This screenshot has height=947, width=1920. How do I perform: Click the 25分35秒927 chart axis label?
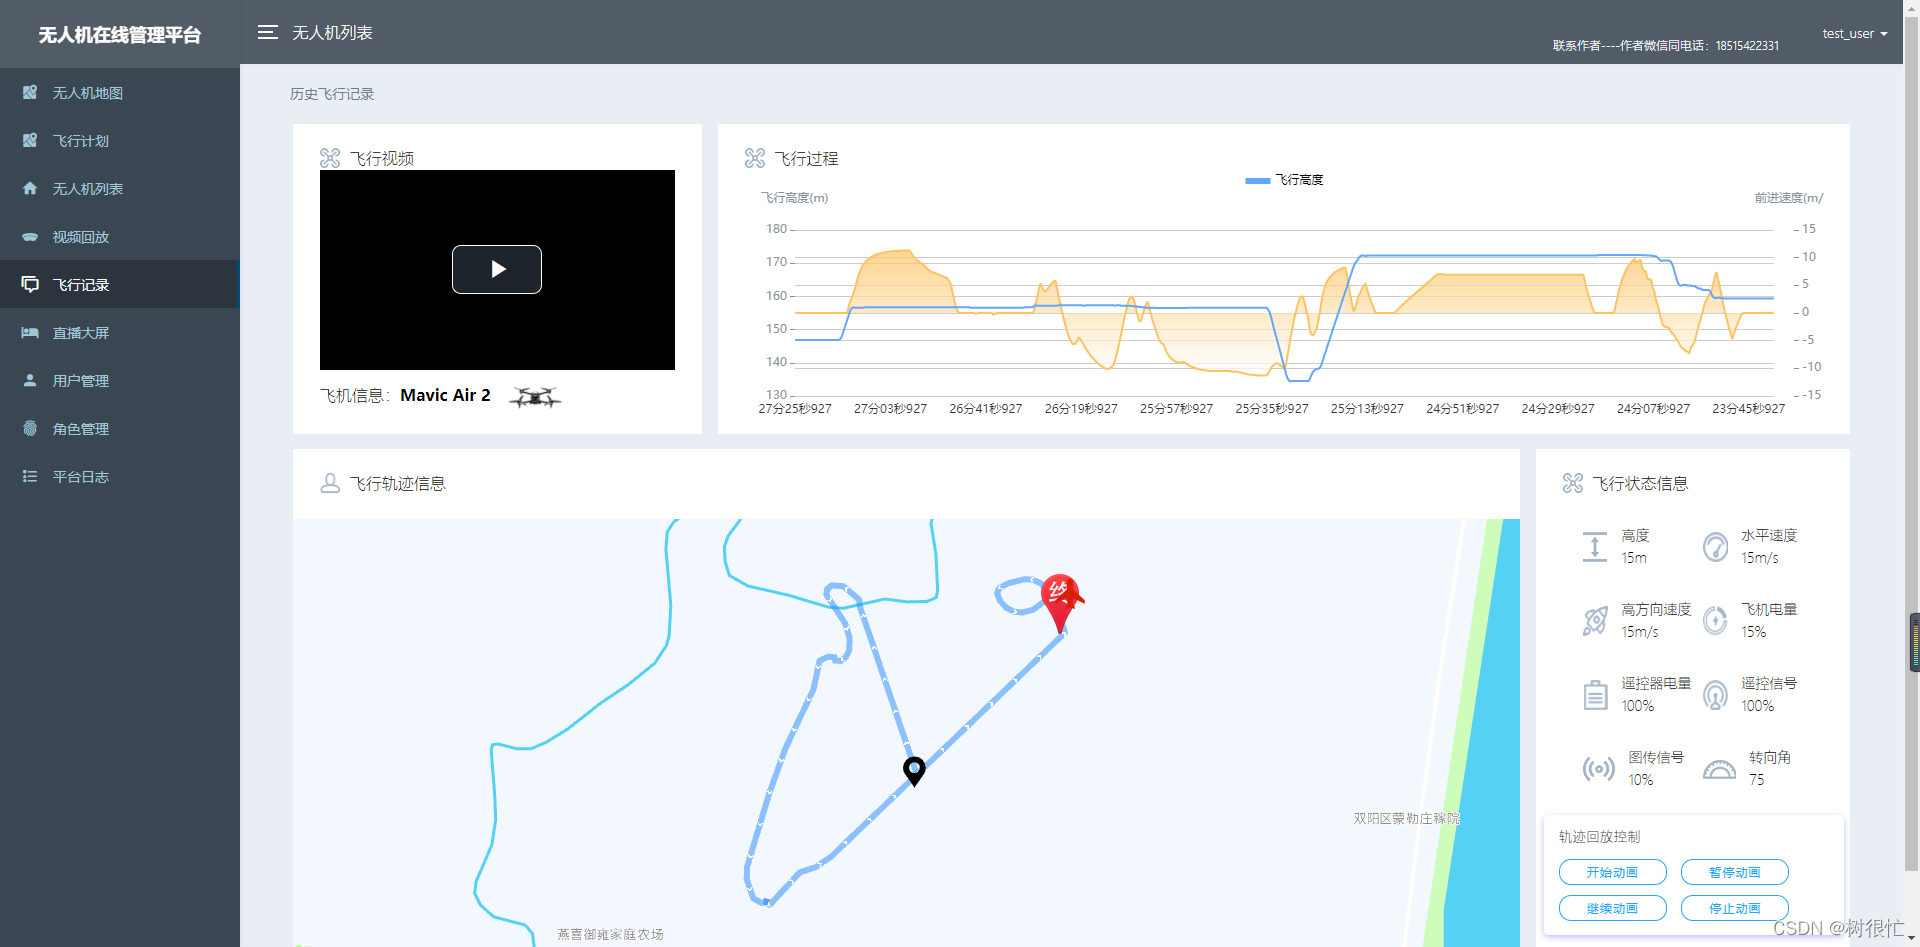[1272, 408]
